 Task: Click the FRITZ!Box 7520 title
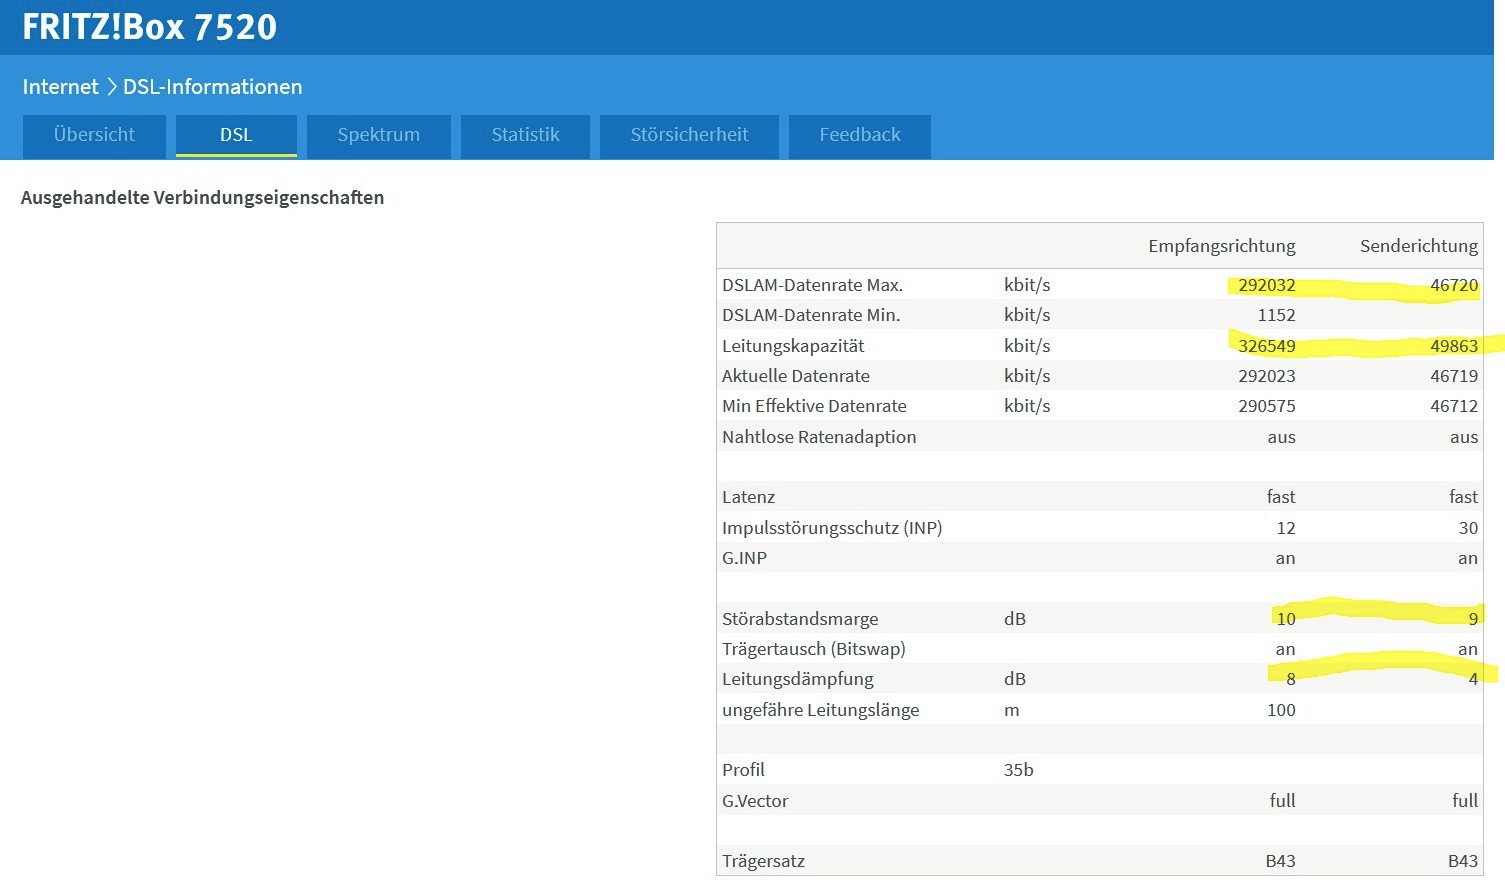coord(149,27)
